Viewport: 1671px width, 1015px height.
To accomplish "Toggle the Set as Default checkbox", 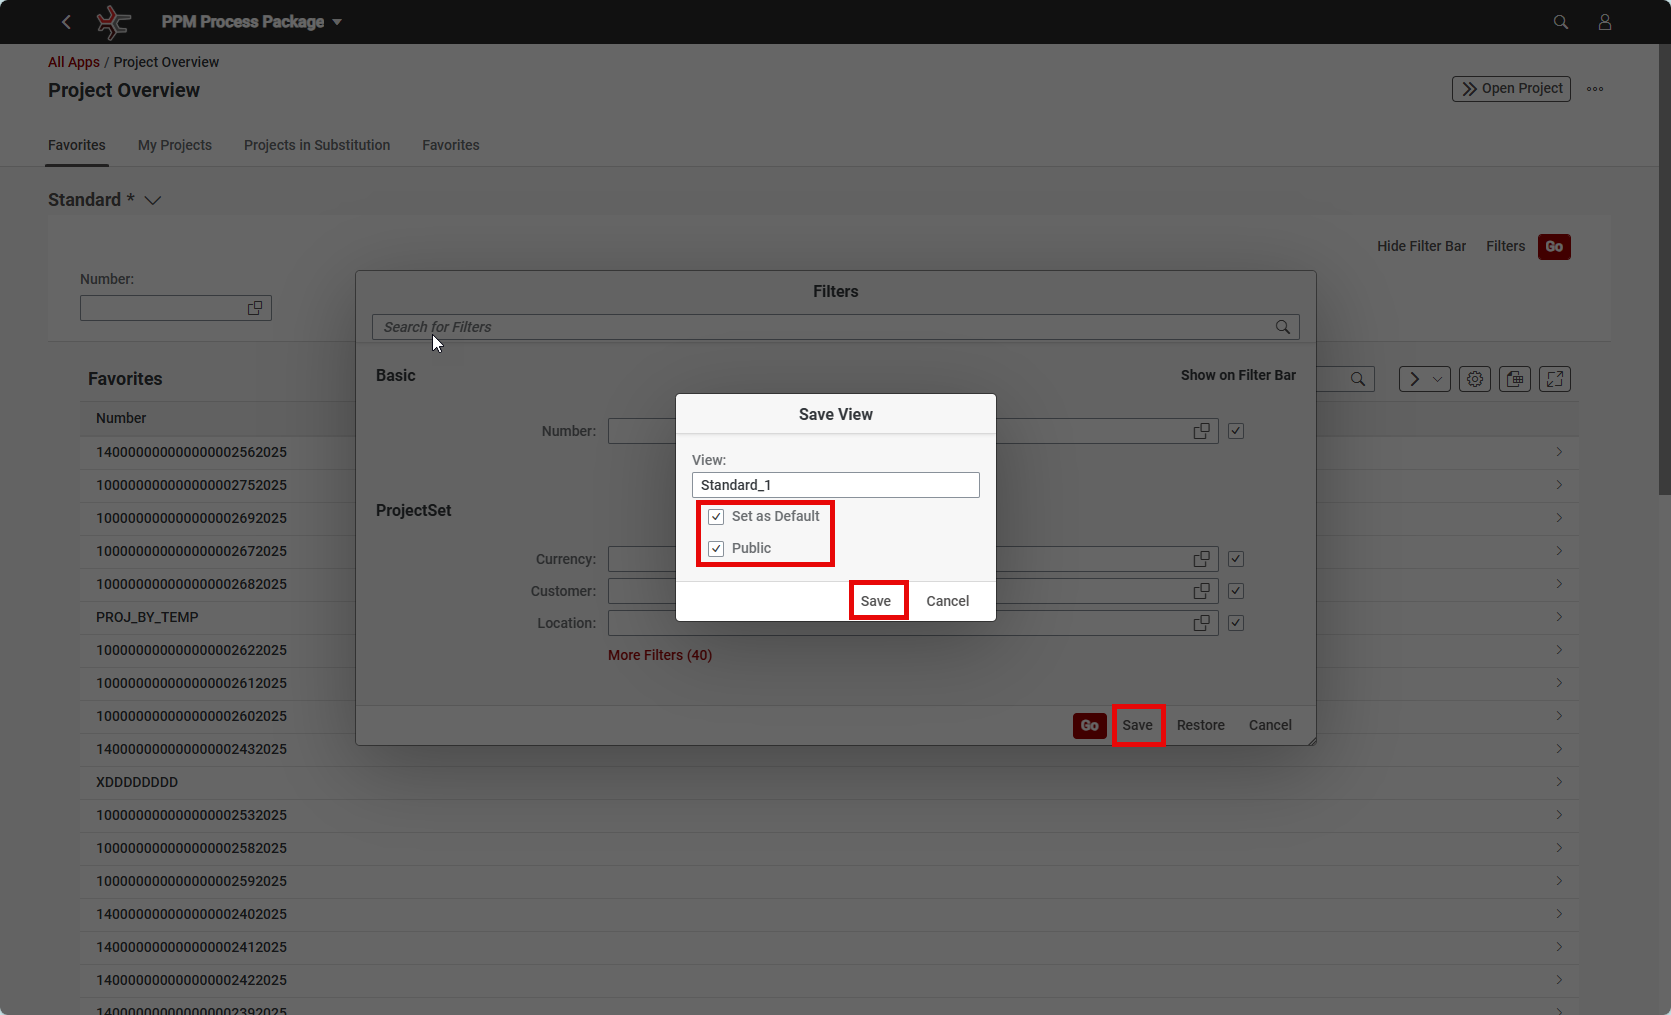I will (x=716, y=517).
